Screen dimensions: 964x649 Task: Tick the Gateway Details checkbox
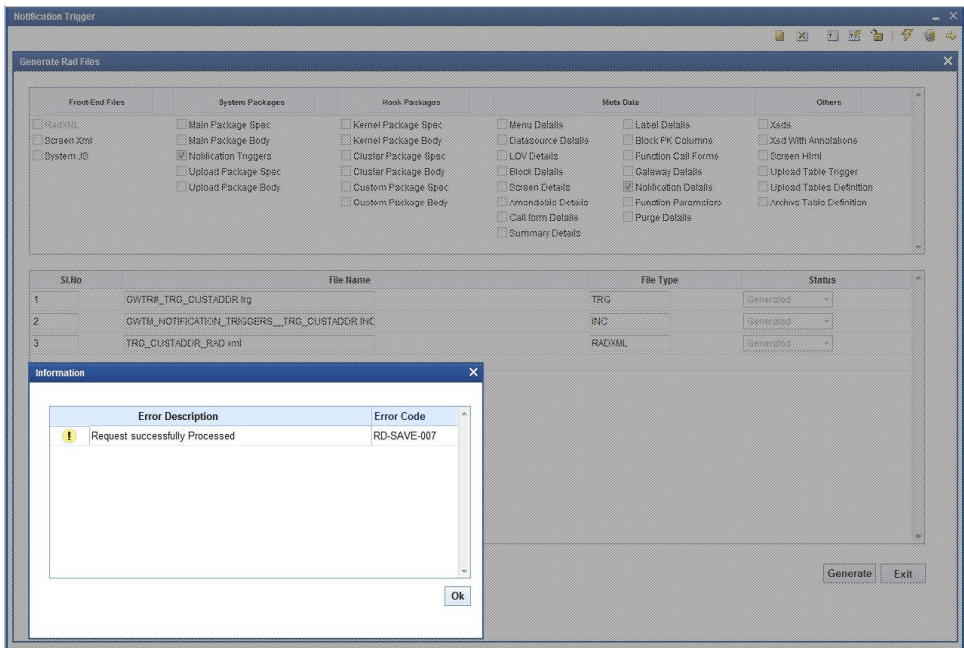(628, 171)
